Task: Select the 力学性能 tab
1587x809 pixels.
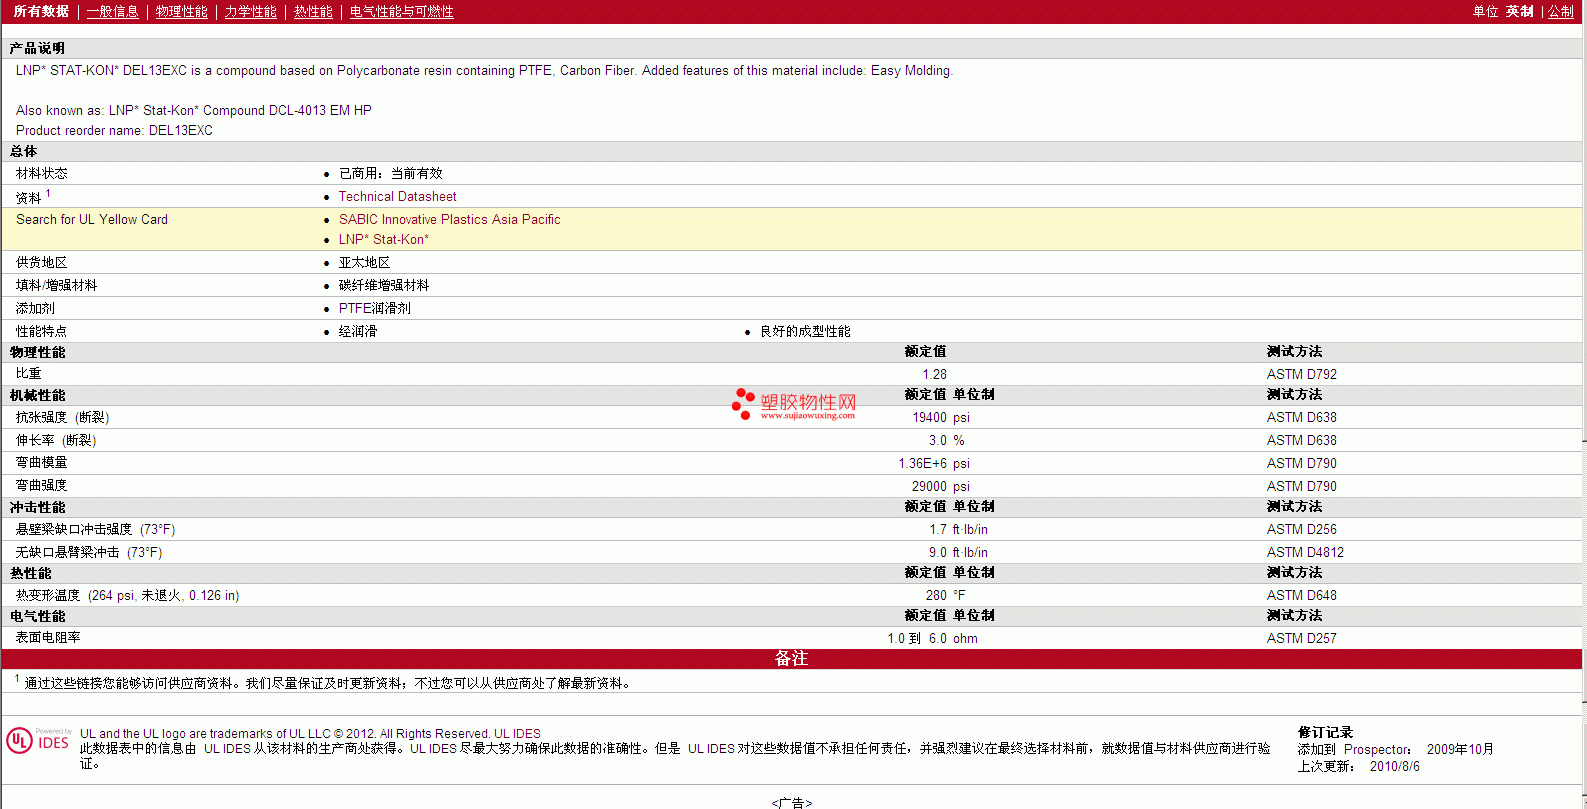Action: tap(251, 12)
